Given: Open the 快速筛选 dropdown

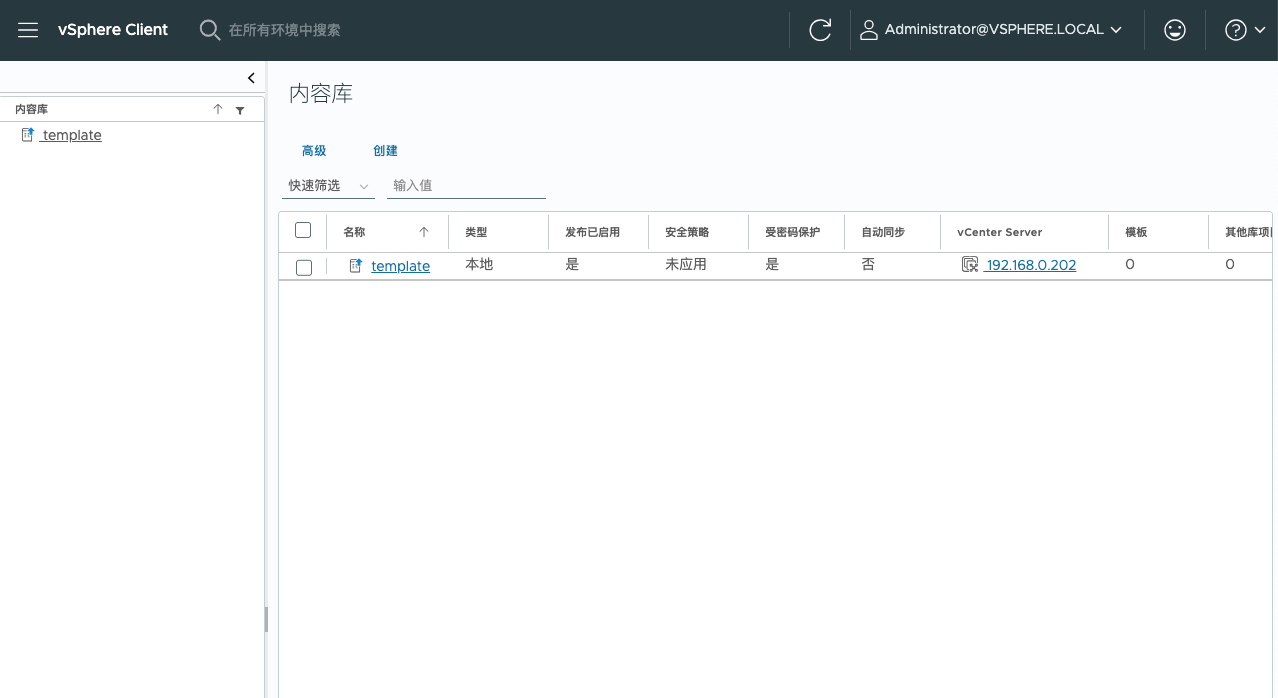Looking at the screenshot, I should [x=329, y=186].
